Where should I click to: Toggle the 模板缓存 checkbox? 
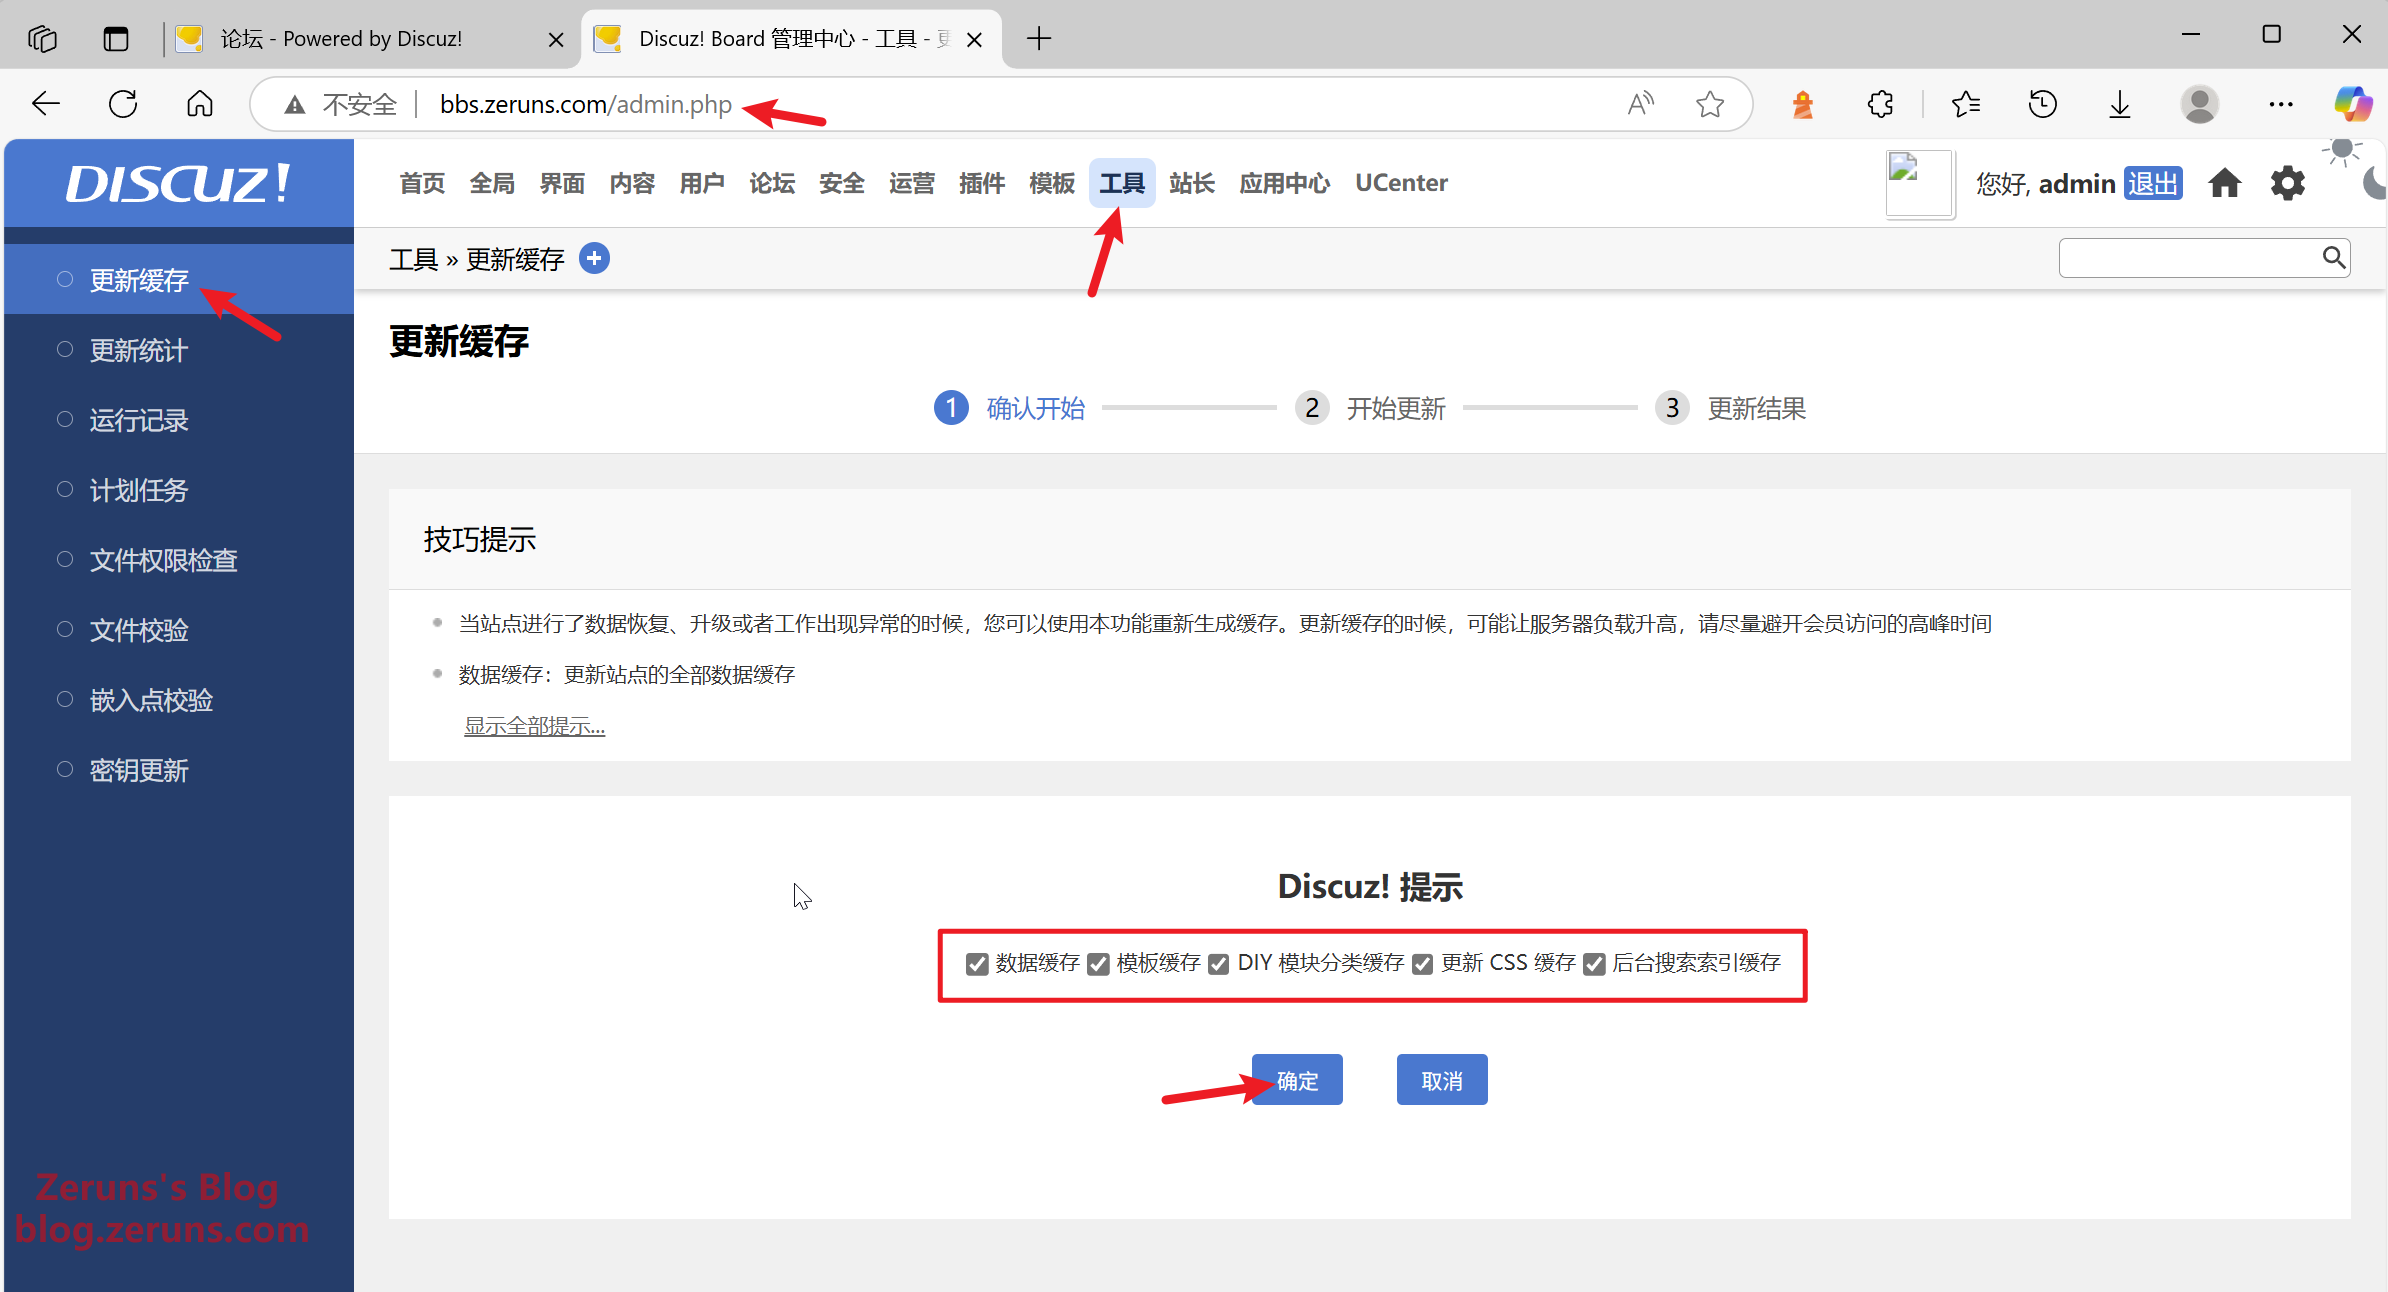(1098, 964)
